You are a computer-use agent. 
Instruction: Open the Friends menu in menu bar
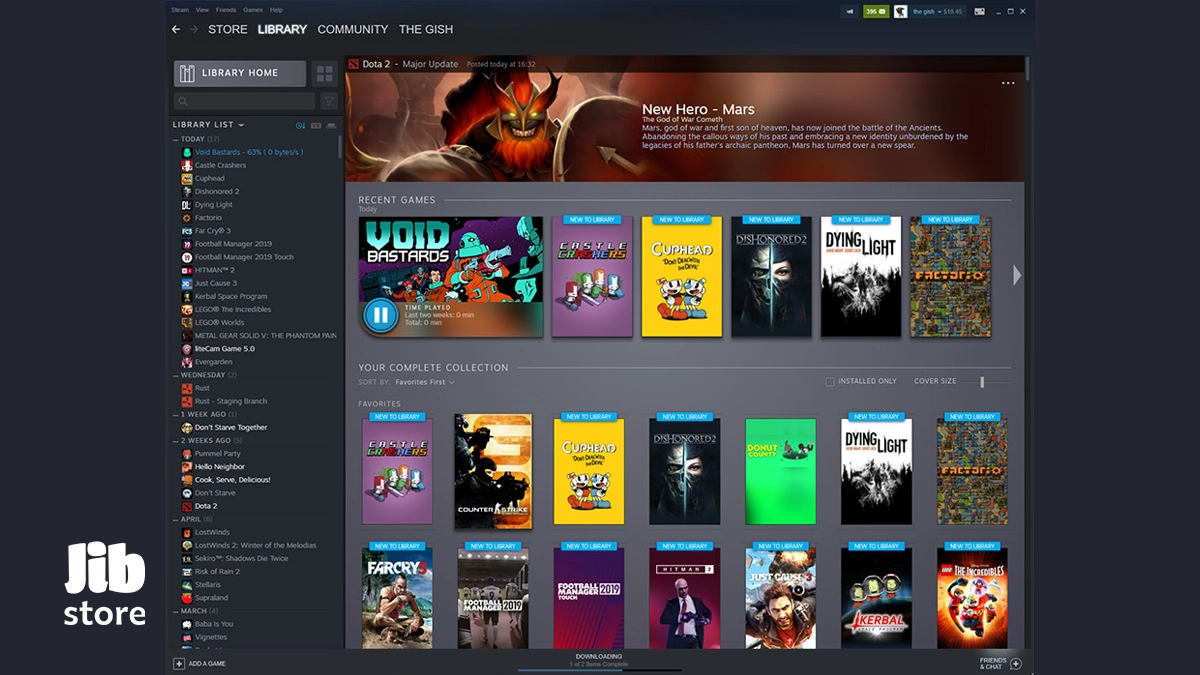(226, 9)
